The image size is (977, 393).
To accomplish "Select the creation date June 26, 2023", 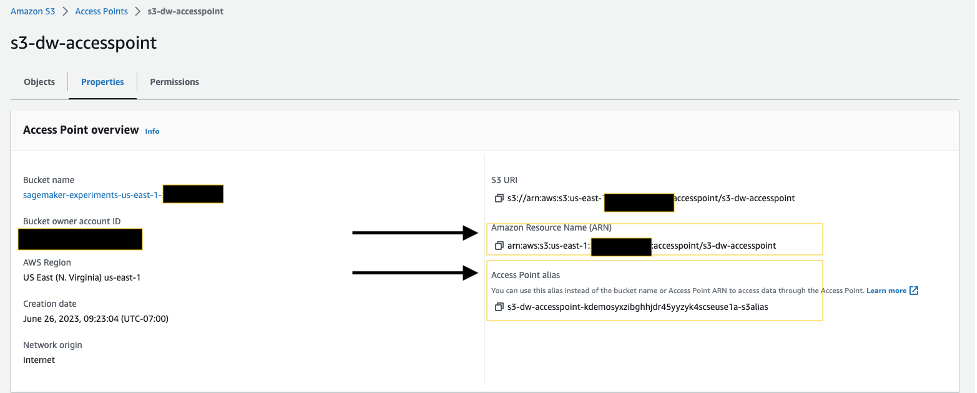I will [x=95, y=319].
